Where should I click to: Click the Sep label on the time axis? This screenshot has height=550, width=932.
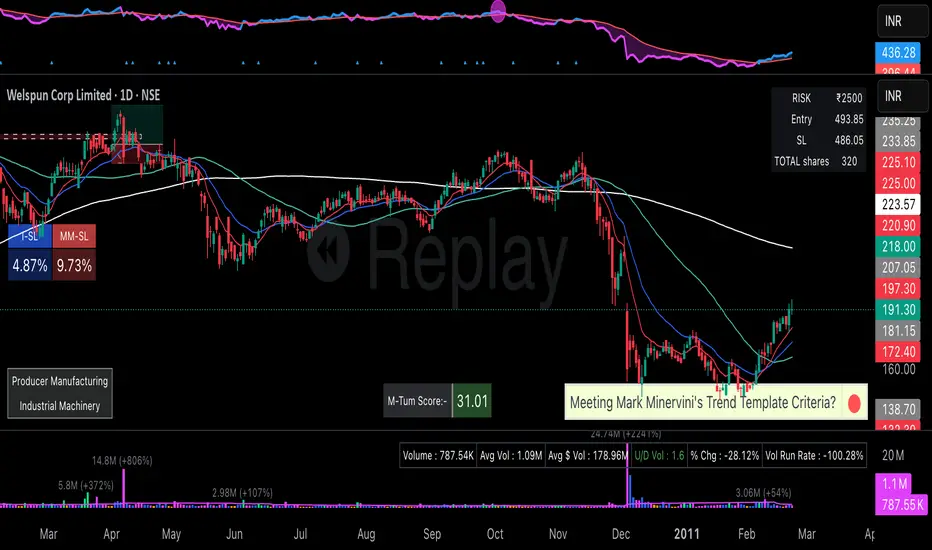coord(432,534)
